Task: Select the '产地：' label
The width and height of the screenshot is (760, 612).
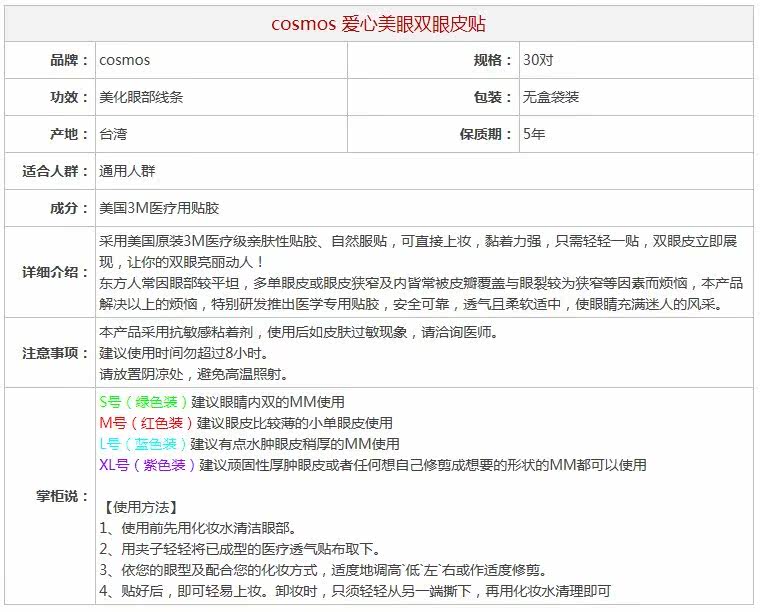Action: coord(70,134)
